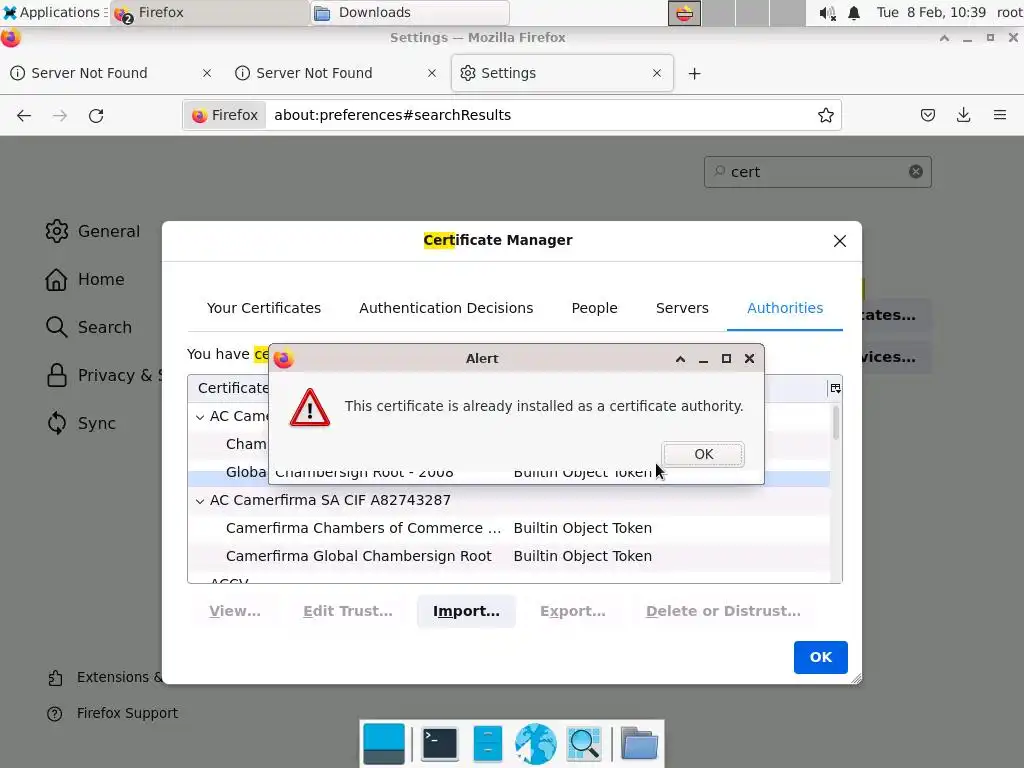Screen dimensions: 1024x768
Task: Open General settings category
Action: [x=93, y=231]
